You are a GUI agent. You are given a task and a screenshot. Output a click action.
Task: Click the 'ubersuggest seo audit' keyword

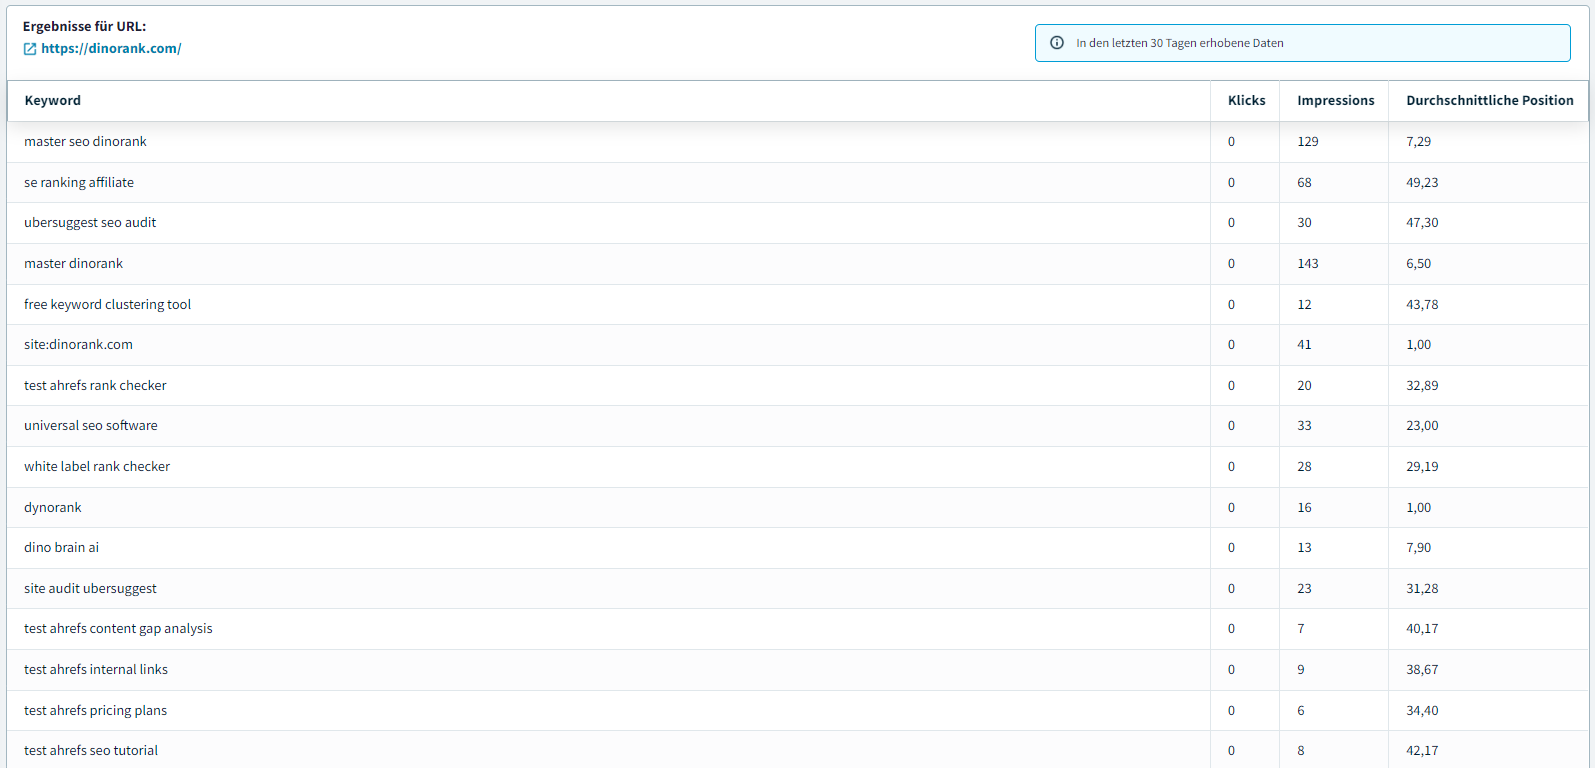click(x=90, y=223)
